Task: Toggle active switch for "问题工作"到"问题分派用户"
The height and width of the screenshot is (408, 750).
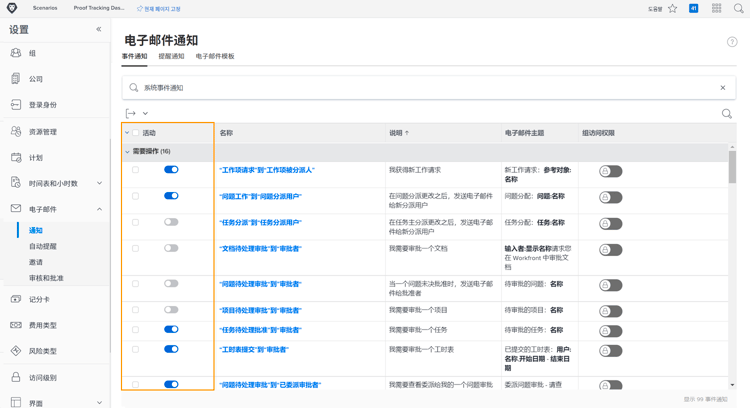Action: coord(171,196)
